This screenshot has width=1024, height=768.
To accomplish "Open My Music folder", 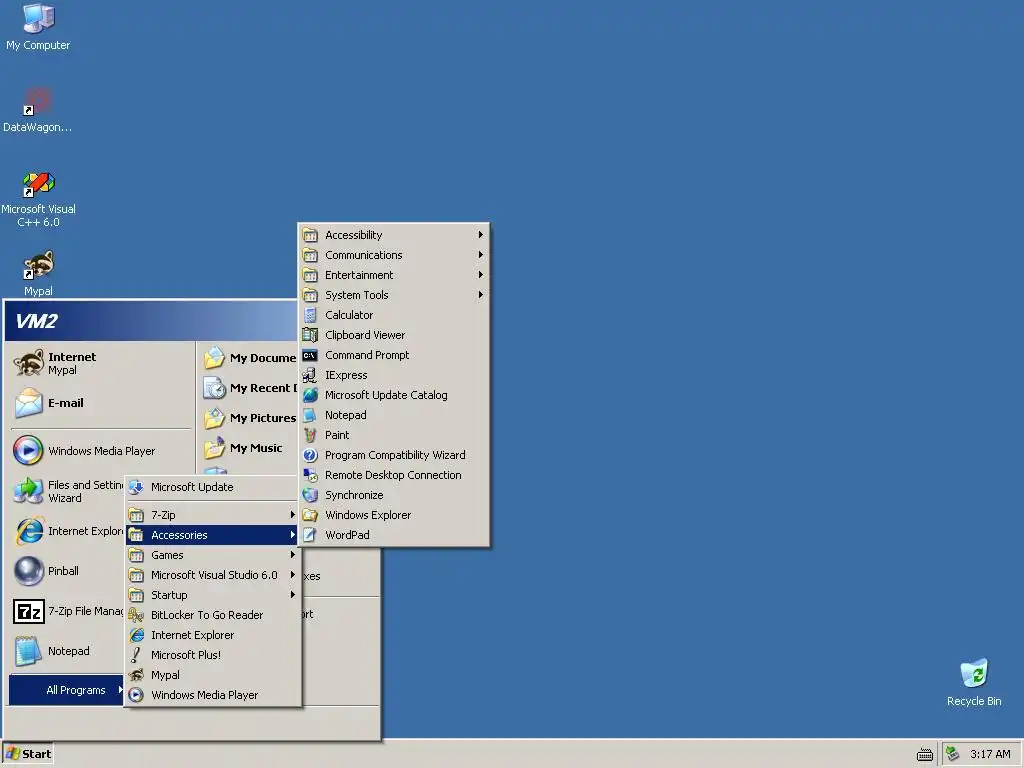I will [x=249, y=449].
